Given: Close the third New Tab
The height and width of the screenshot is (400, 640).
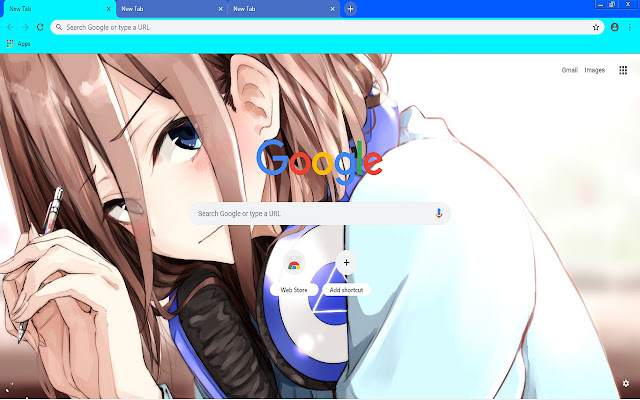Looking at the screenshot, I should click(x=333, y=9).
